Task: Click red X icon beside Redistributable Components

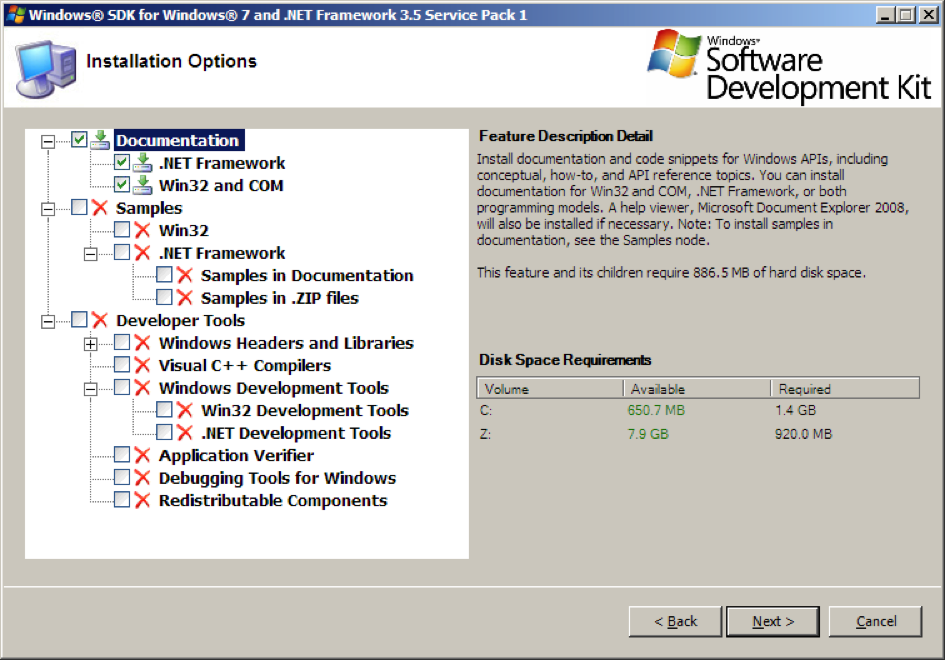Action: 142,500
